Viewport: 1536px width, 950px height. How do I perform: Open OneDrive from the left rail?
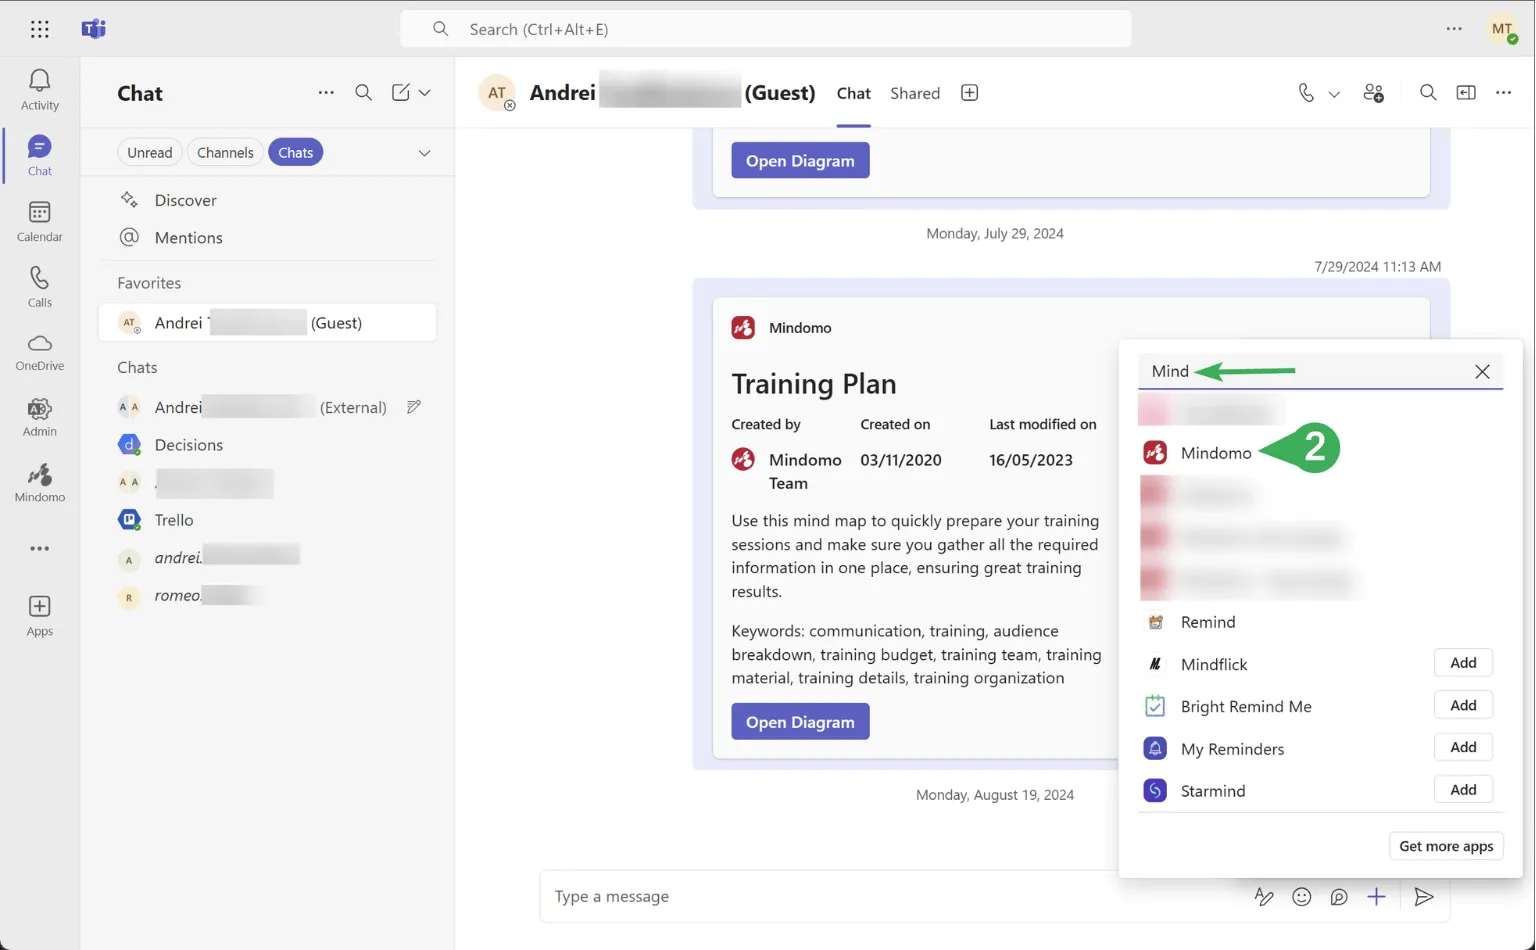point(39,352)
